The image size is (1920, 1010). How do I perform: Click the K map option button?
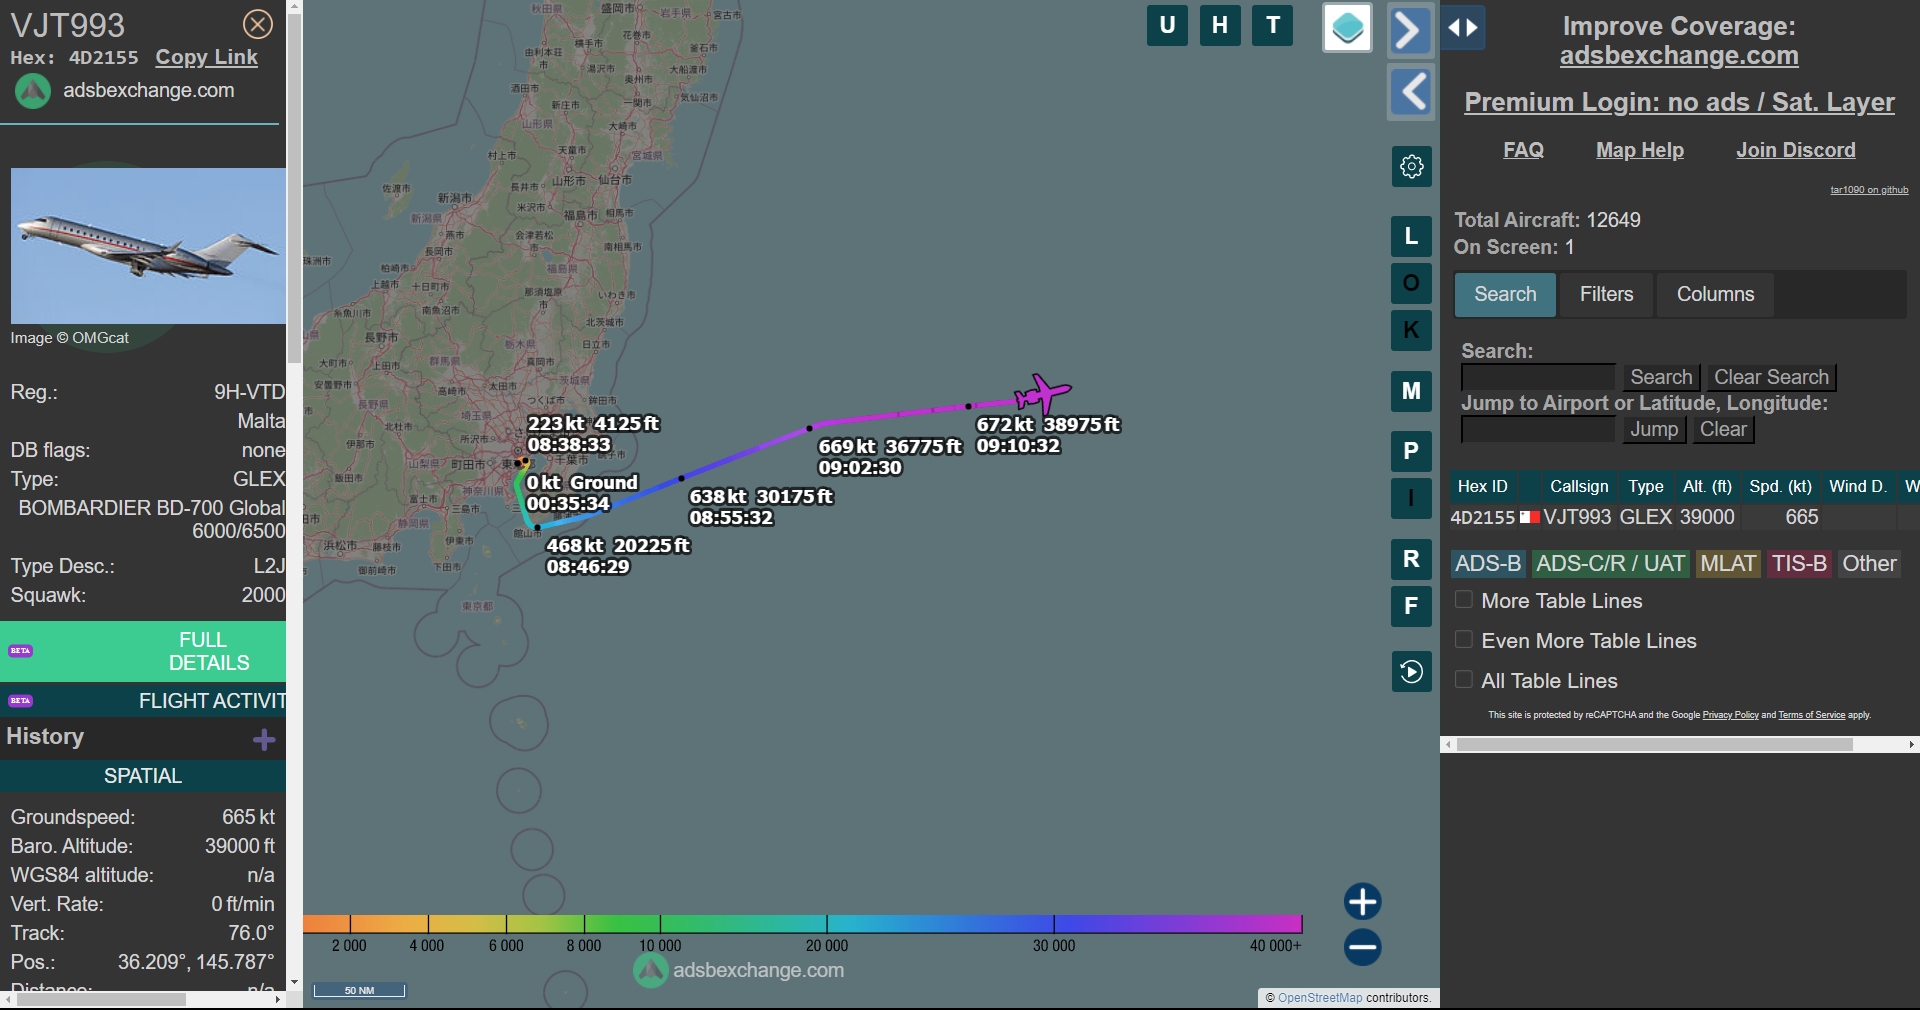point(1411,330)
